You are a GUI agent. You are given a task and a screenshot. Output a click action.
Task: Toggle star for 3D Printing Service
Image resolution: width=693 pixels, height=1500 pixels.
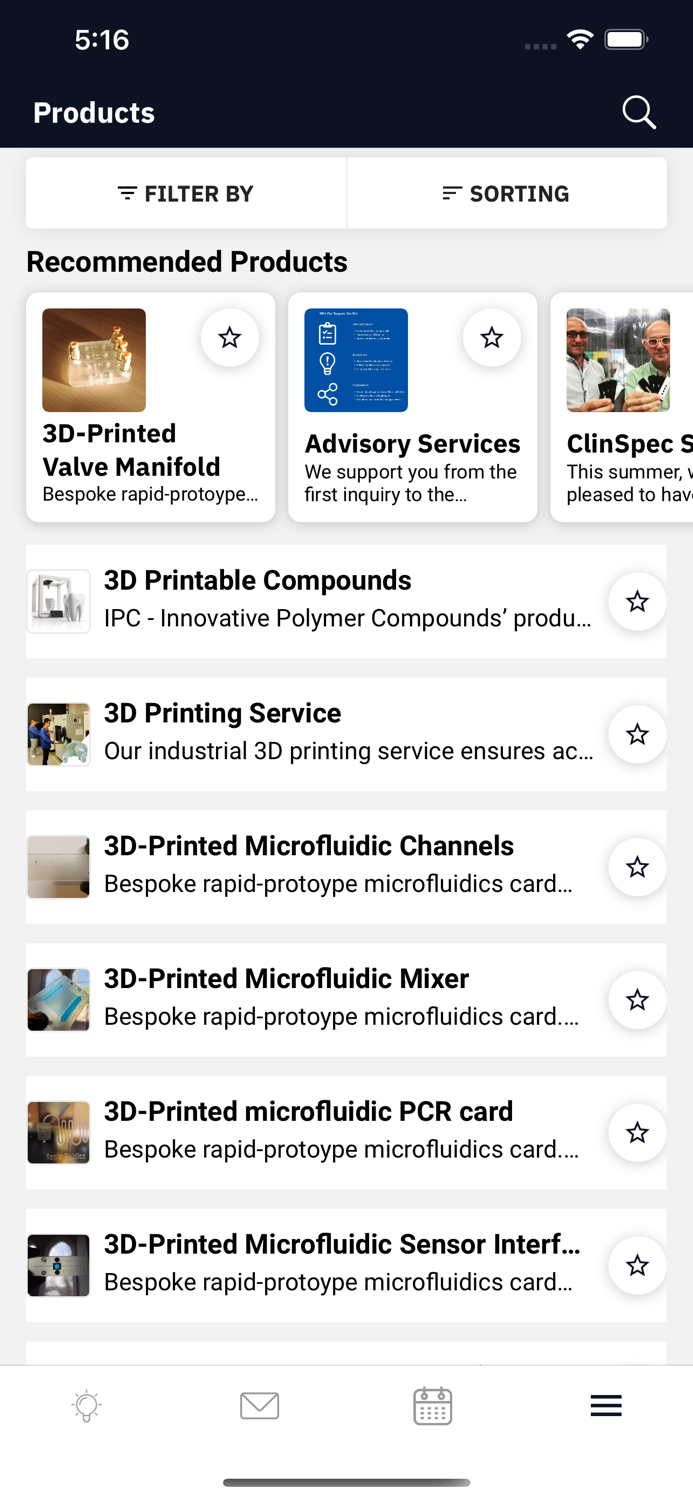(637, 734)
